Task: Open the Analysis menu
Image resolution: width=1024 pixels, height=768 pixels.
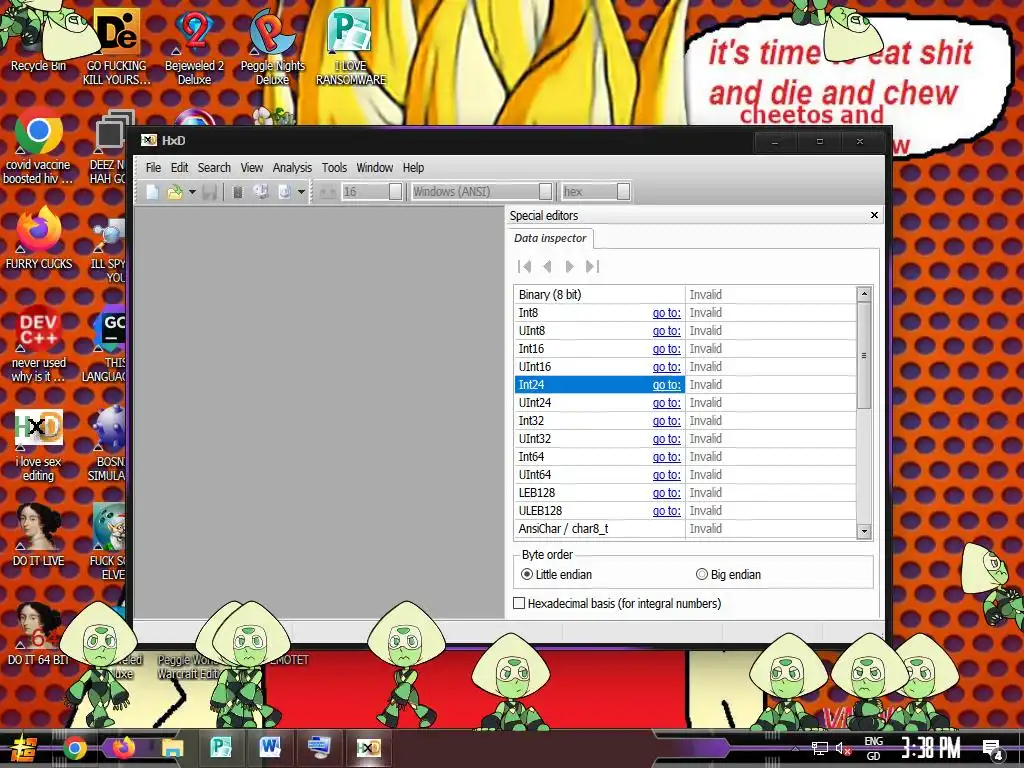Action: pyautogui.click(x=292, y=168)
